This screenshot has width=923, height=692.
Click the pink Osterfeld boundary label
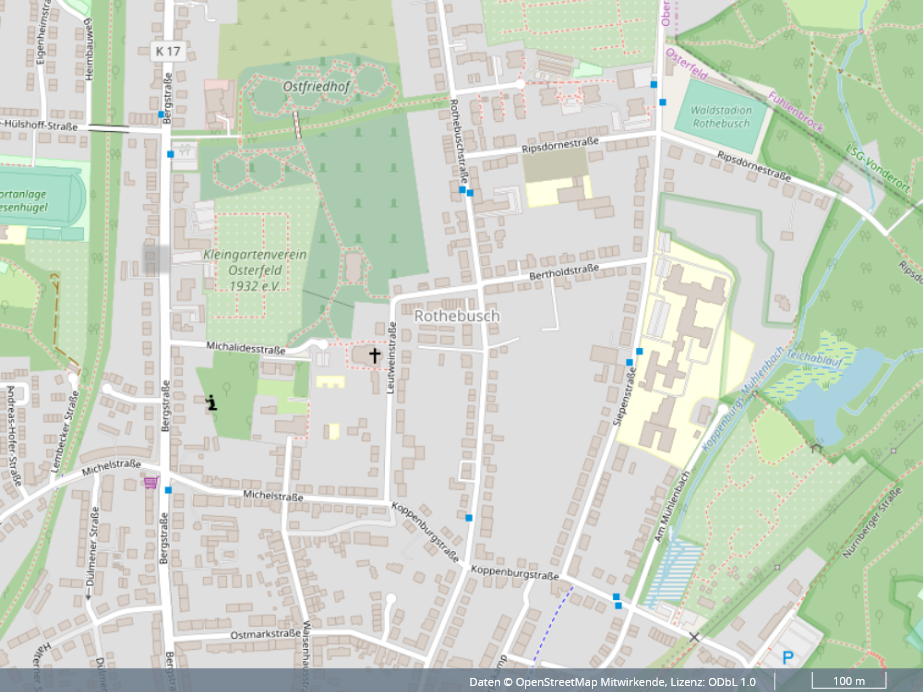pyautogui.click(x=686, y=64)
